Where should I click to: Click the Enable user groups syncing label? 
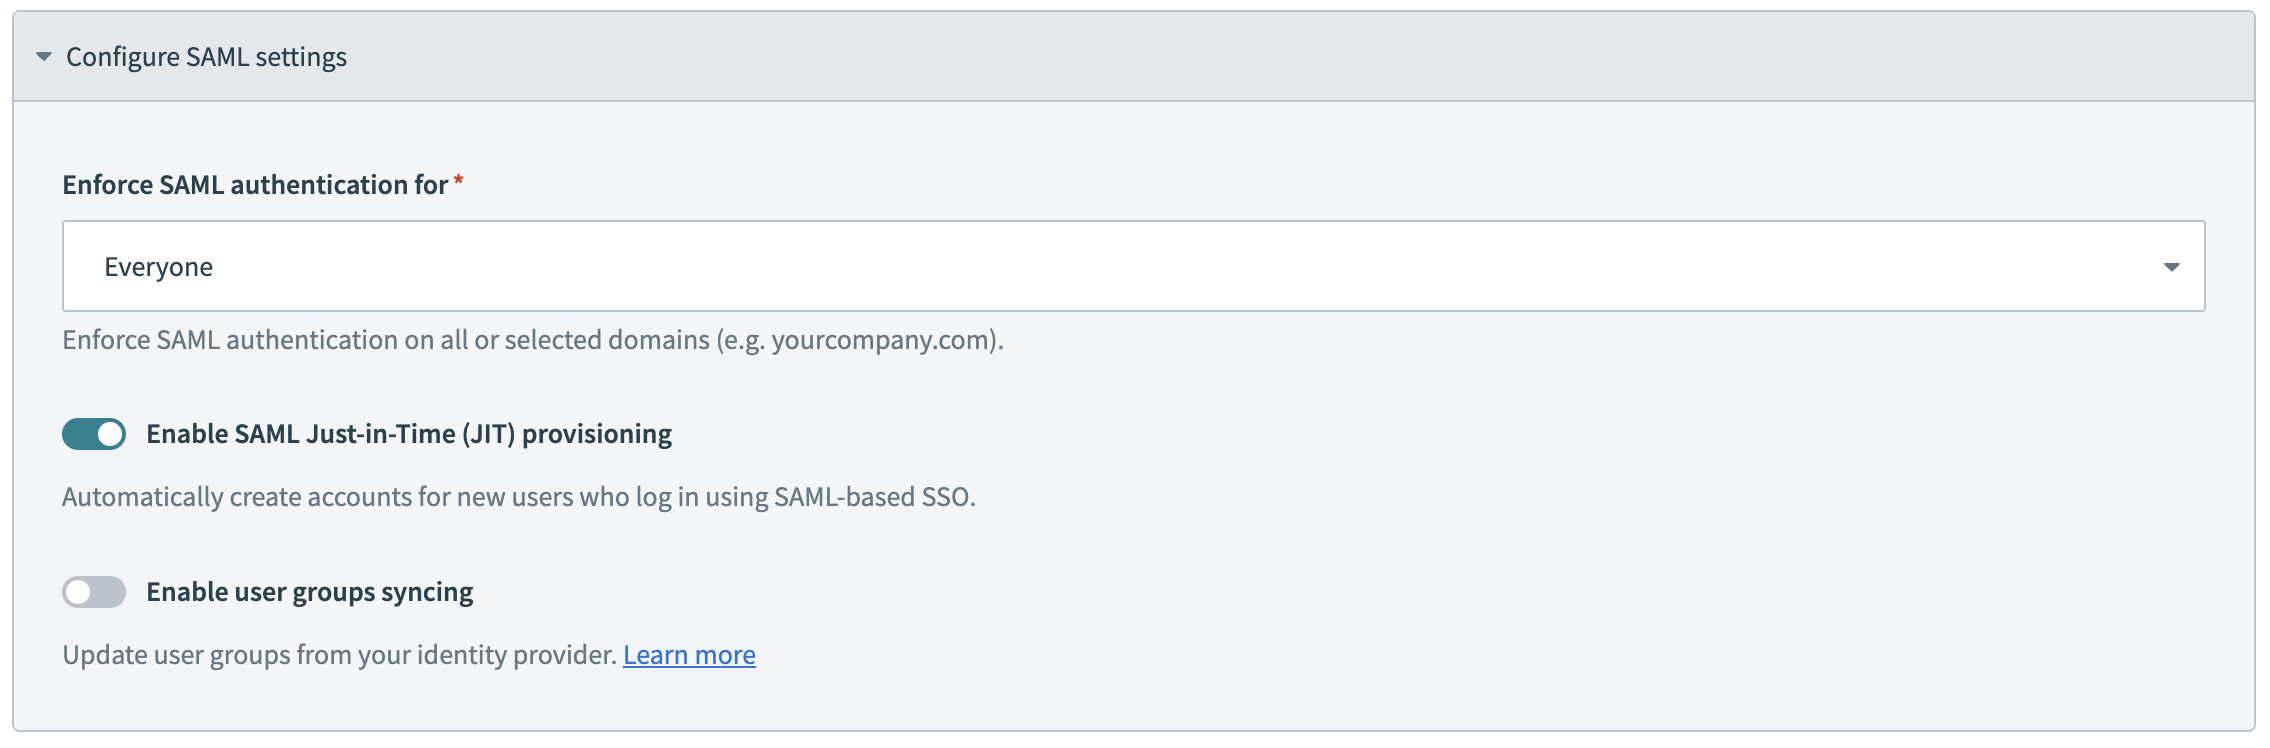pos(311,592)
